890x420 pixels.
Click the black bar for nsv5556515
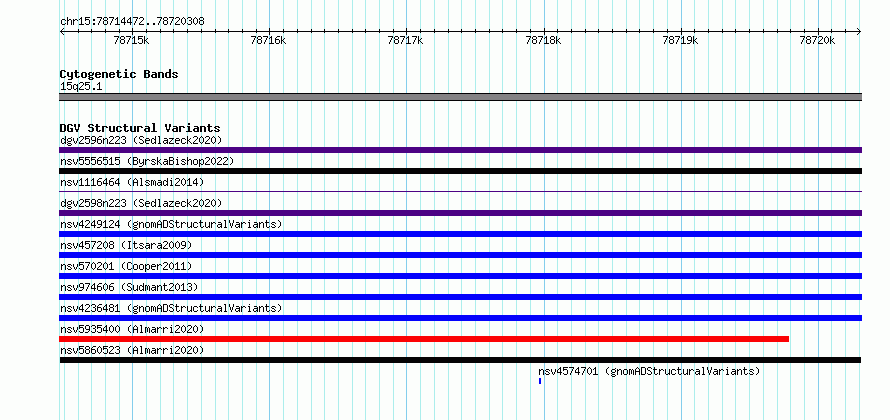(x=460, y=171)
